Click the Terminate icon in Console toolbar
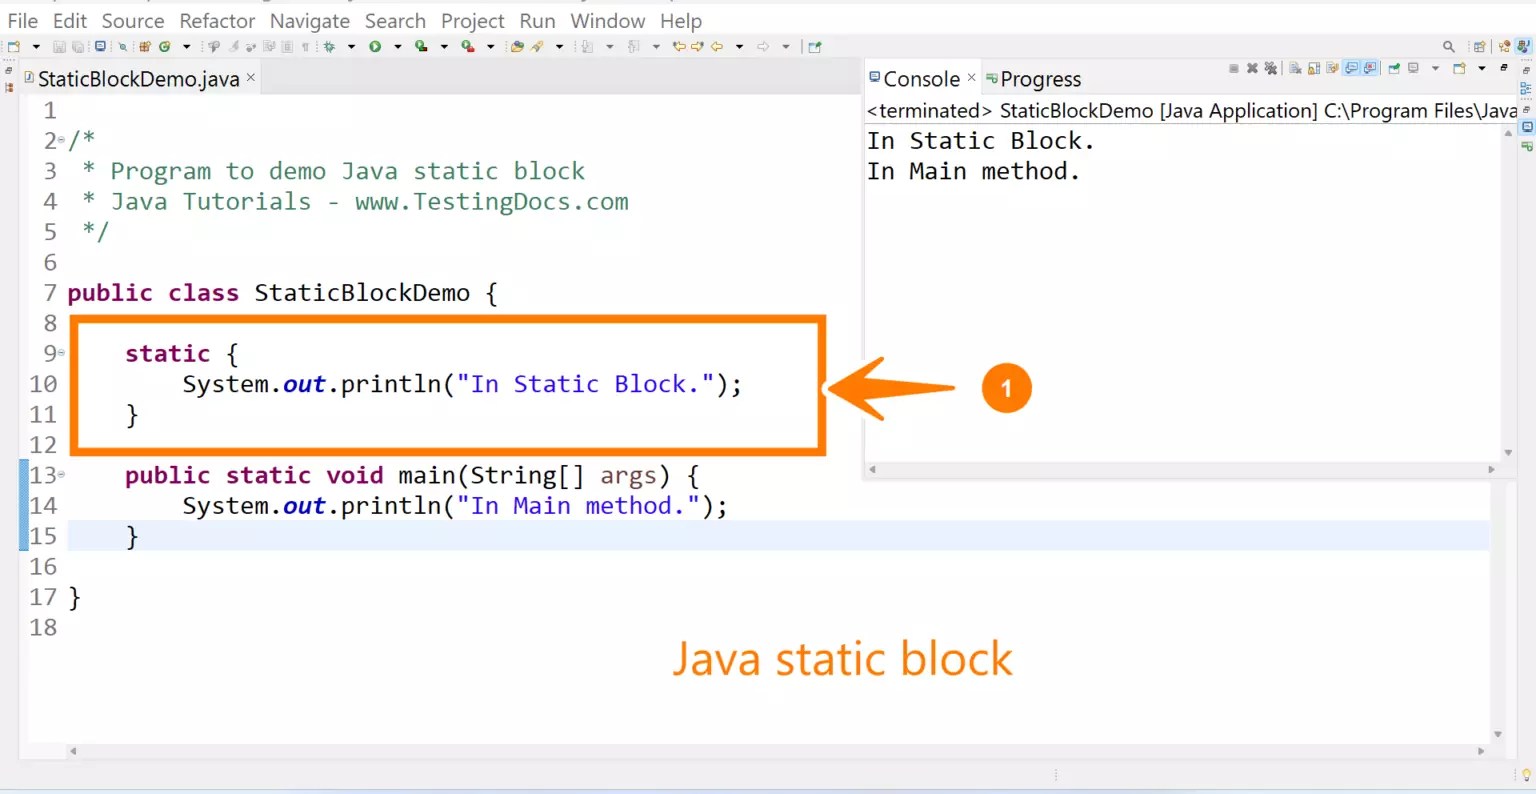 [x=1234, y=68]
